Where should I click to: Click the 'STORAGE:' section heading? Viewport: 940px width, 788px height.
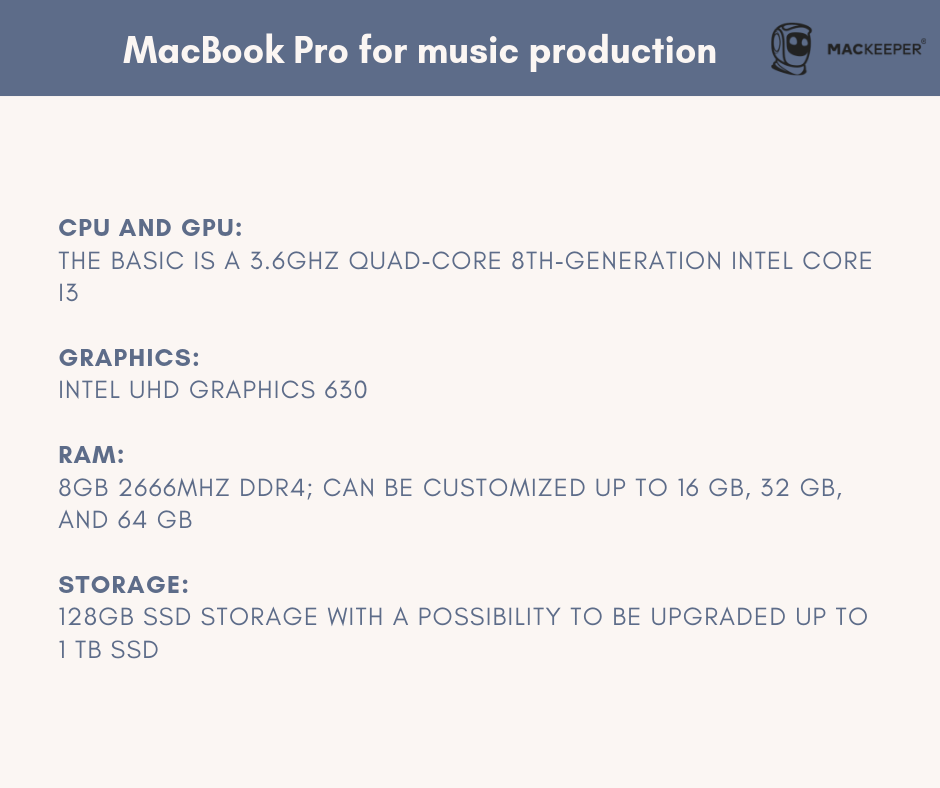[x=123, y=585]
